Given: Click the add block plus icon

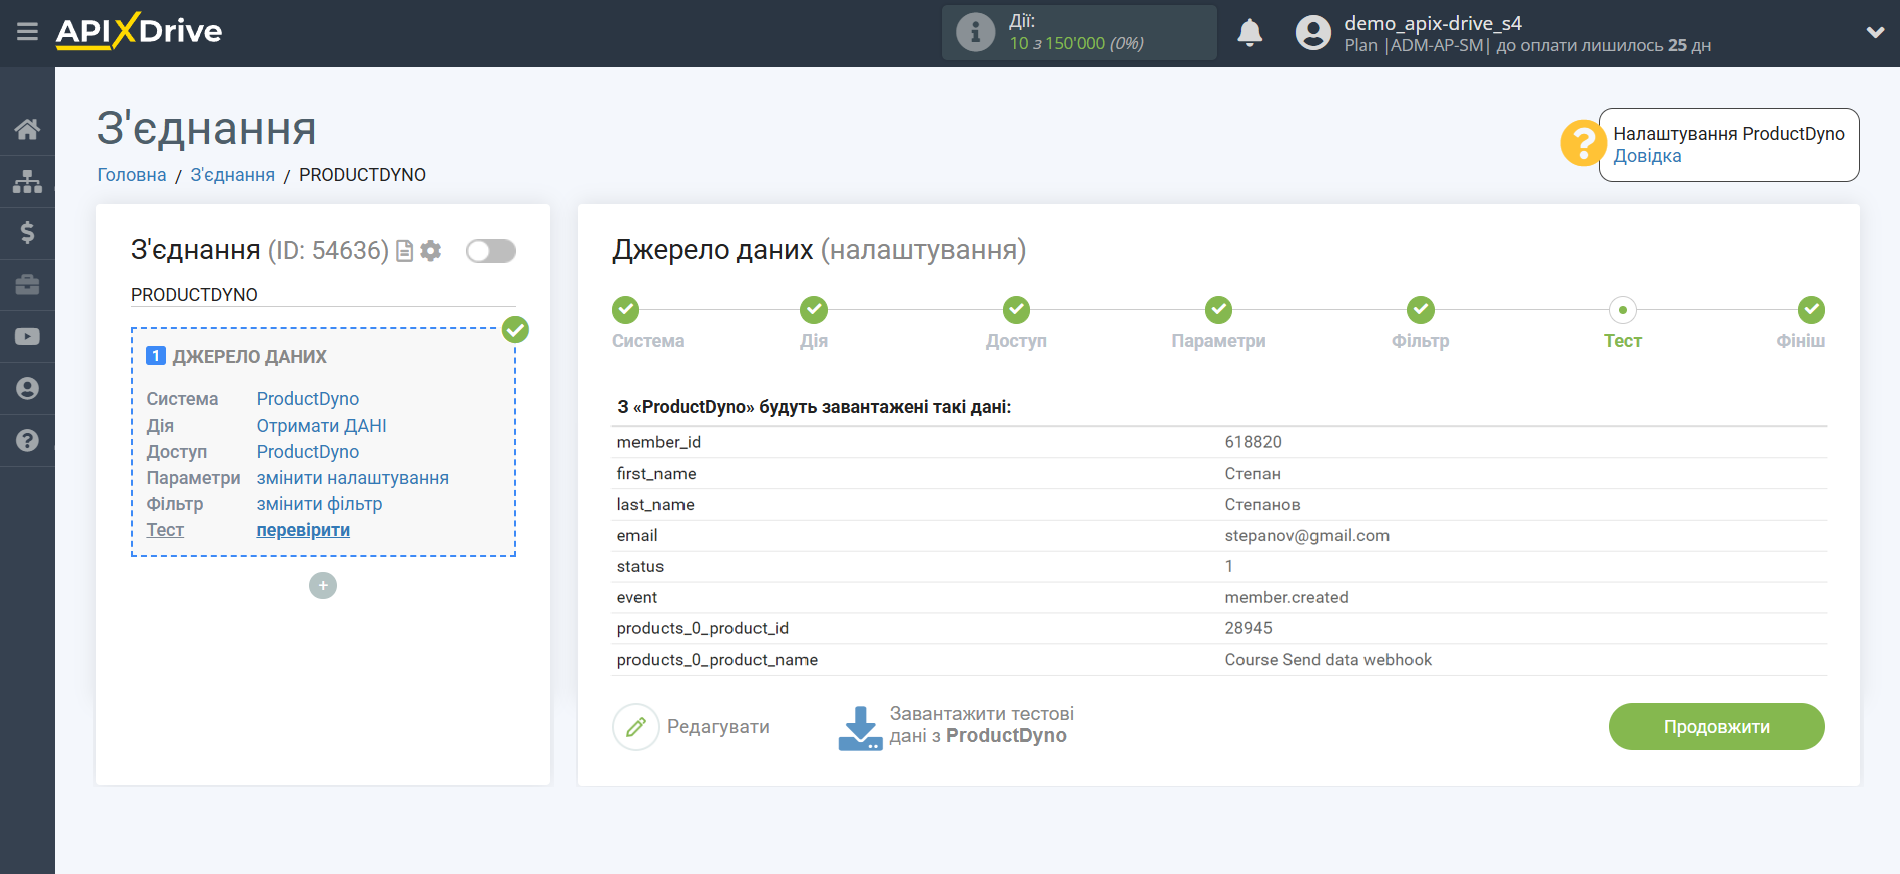Looking at the screenshot, I should click(x=323, y=585).
